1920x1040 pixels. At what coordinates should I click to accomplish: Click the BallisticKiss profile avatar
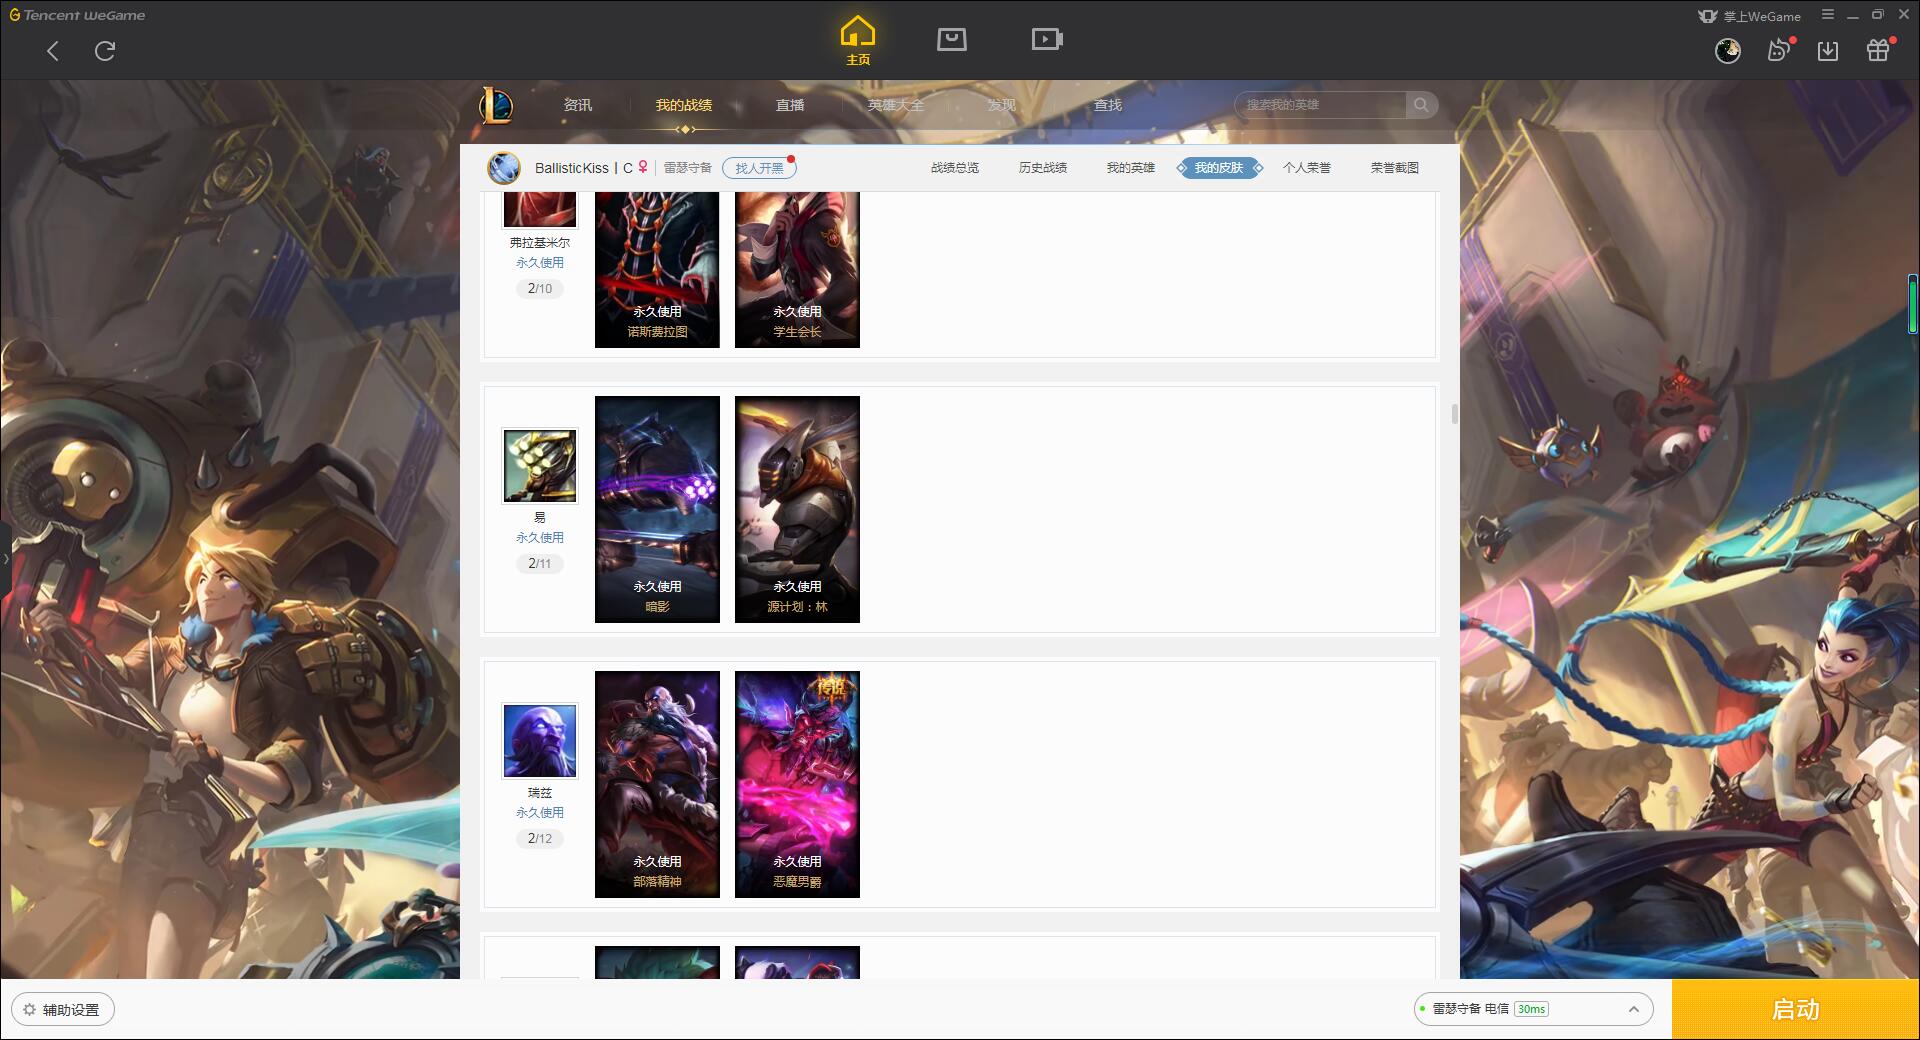point(504,168)
